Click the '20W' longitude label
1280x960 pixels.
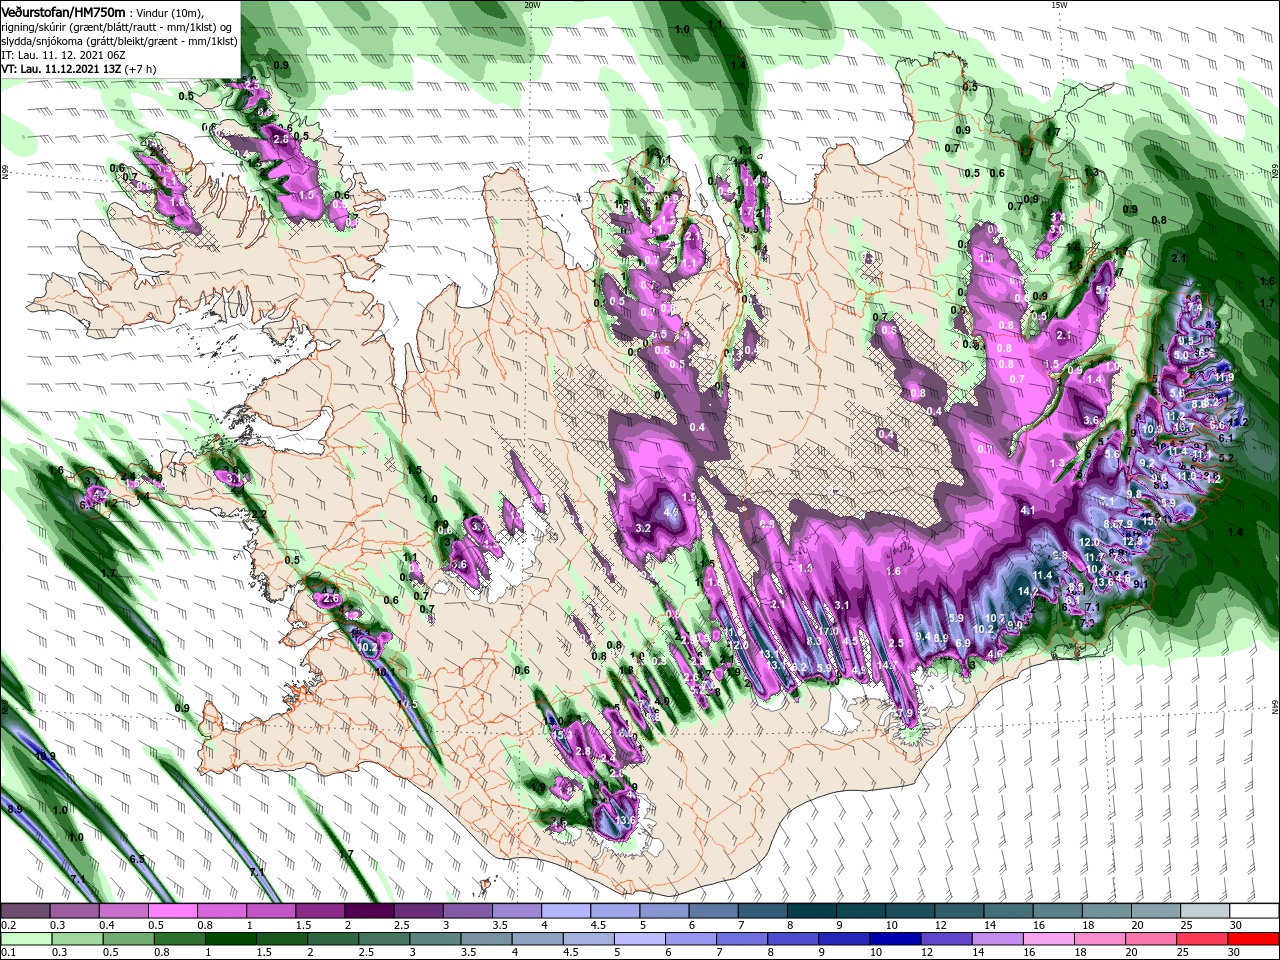click(x=532, y=5)
